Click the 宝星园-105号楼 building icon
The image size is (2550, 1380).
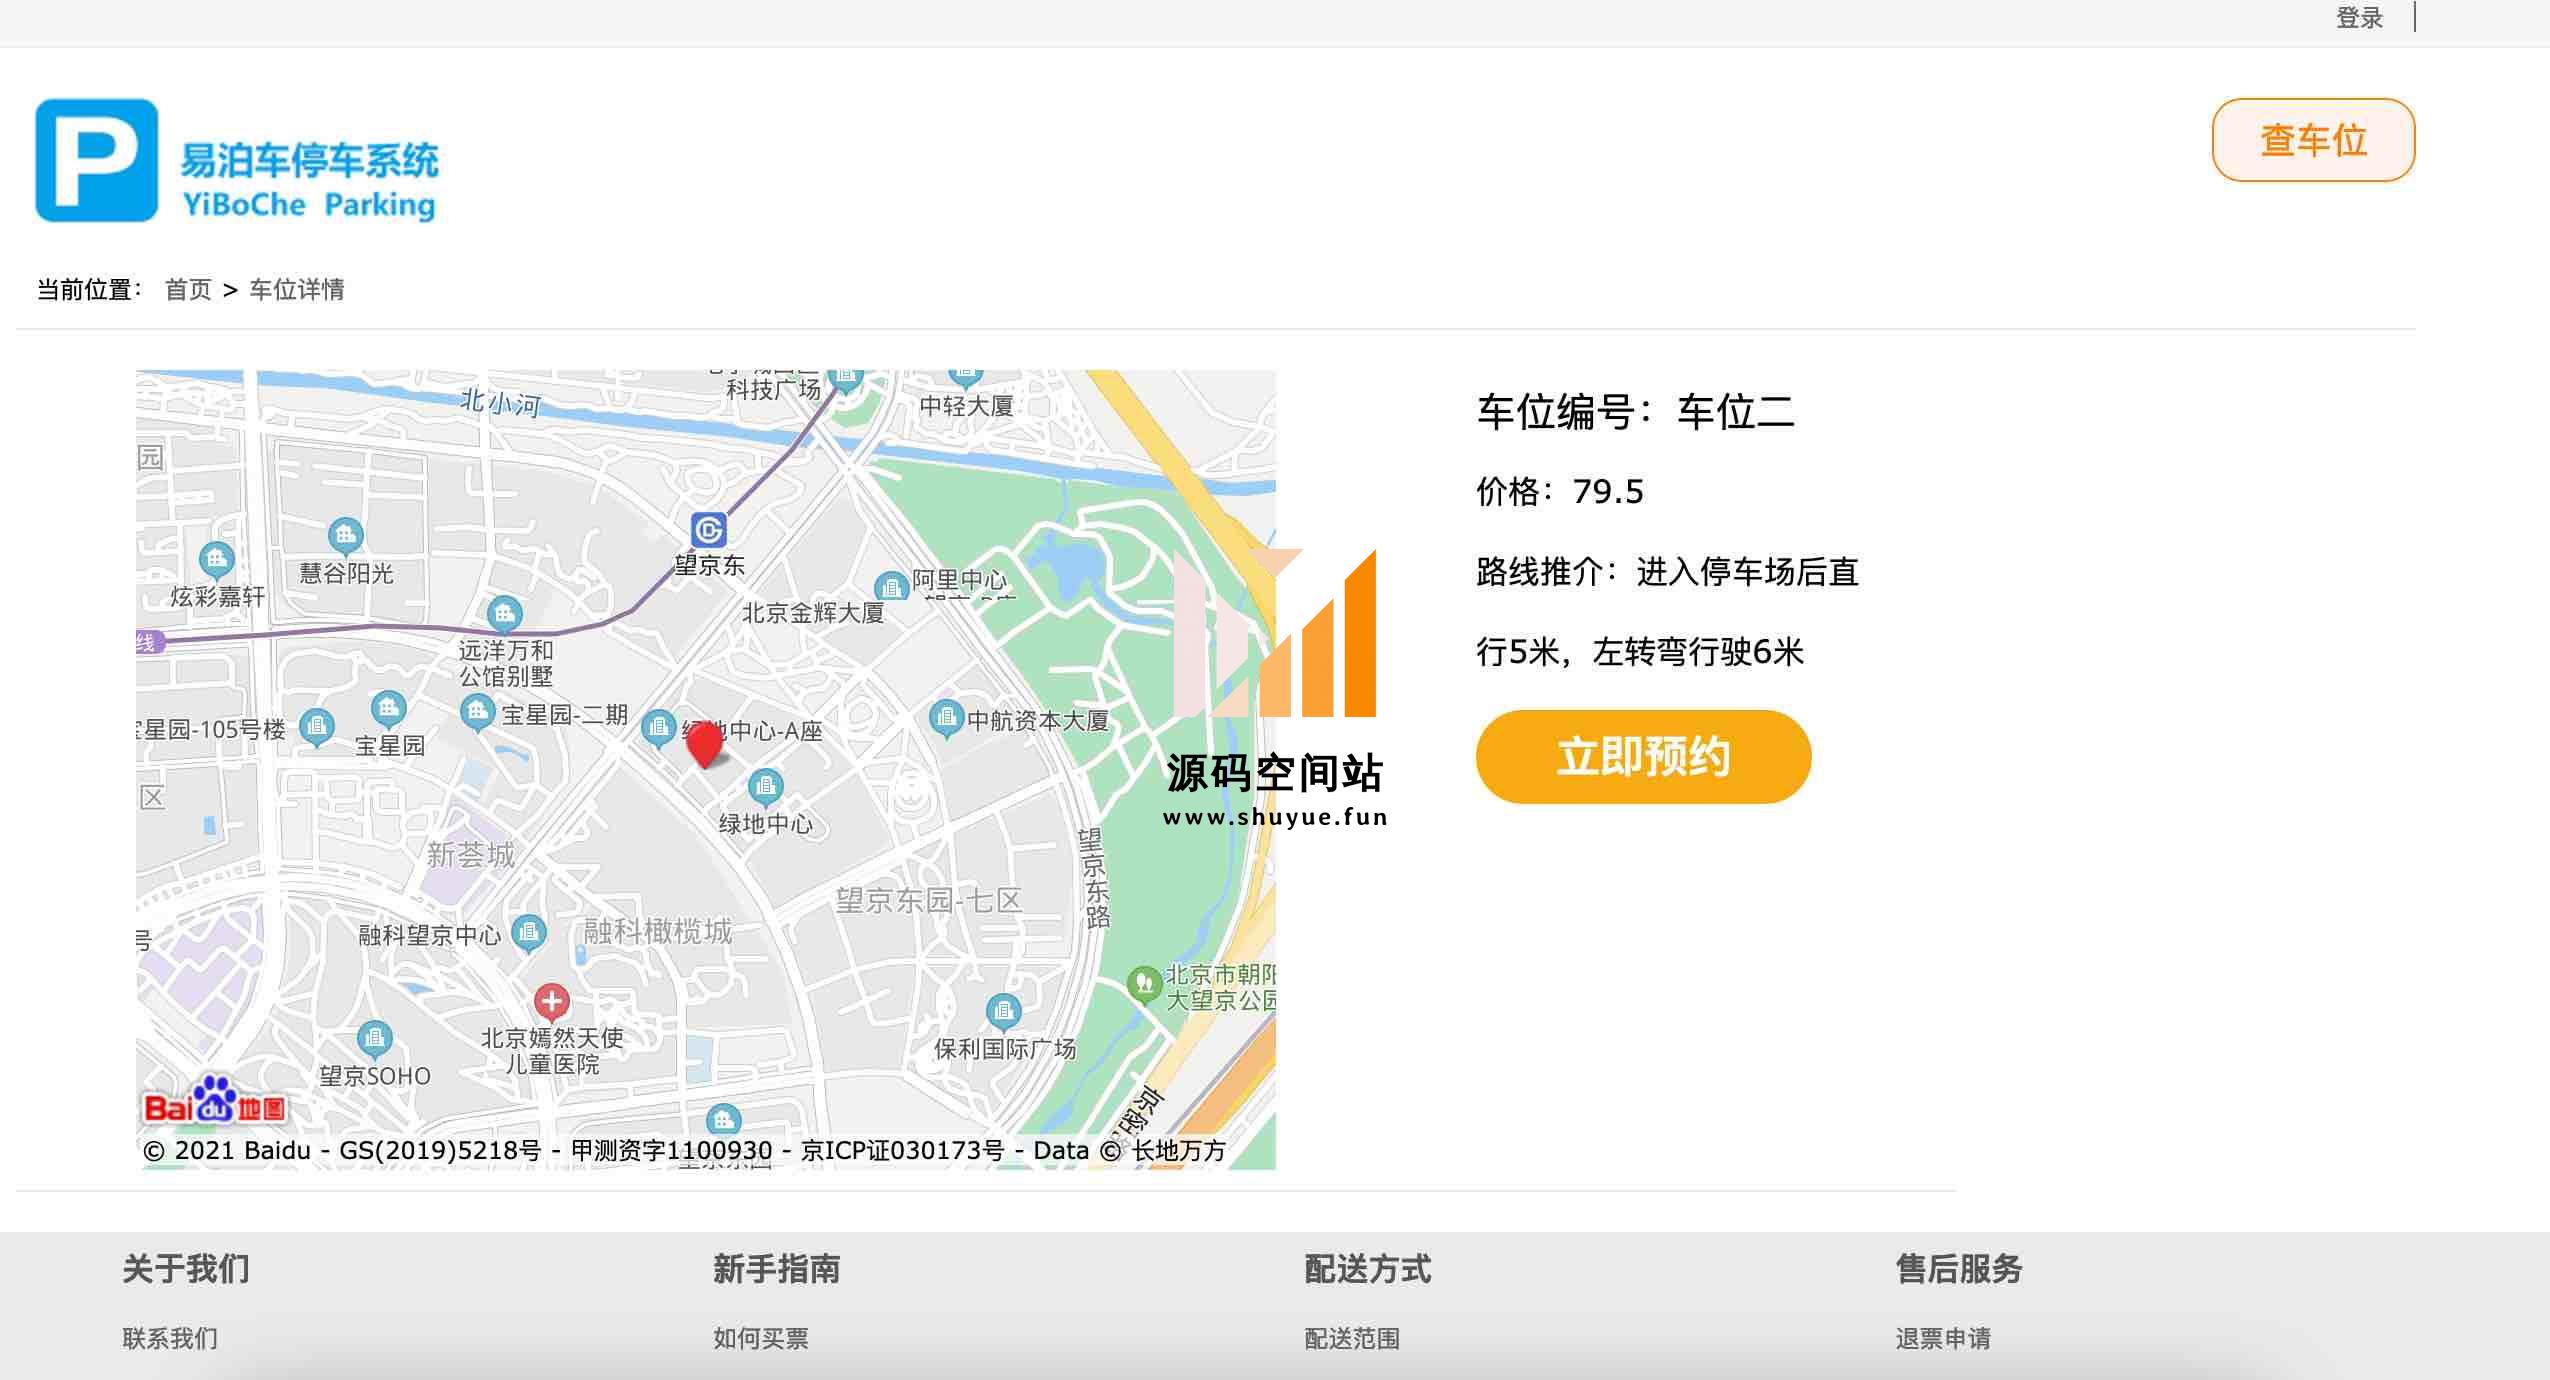coord(317,727)
